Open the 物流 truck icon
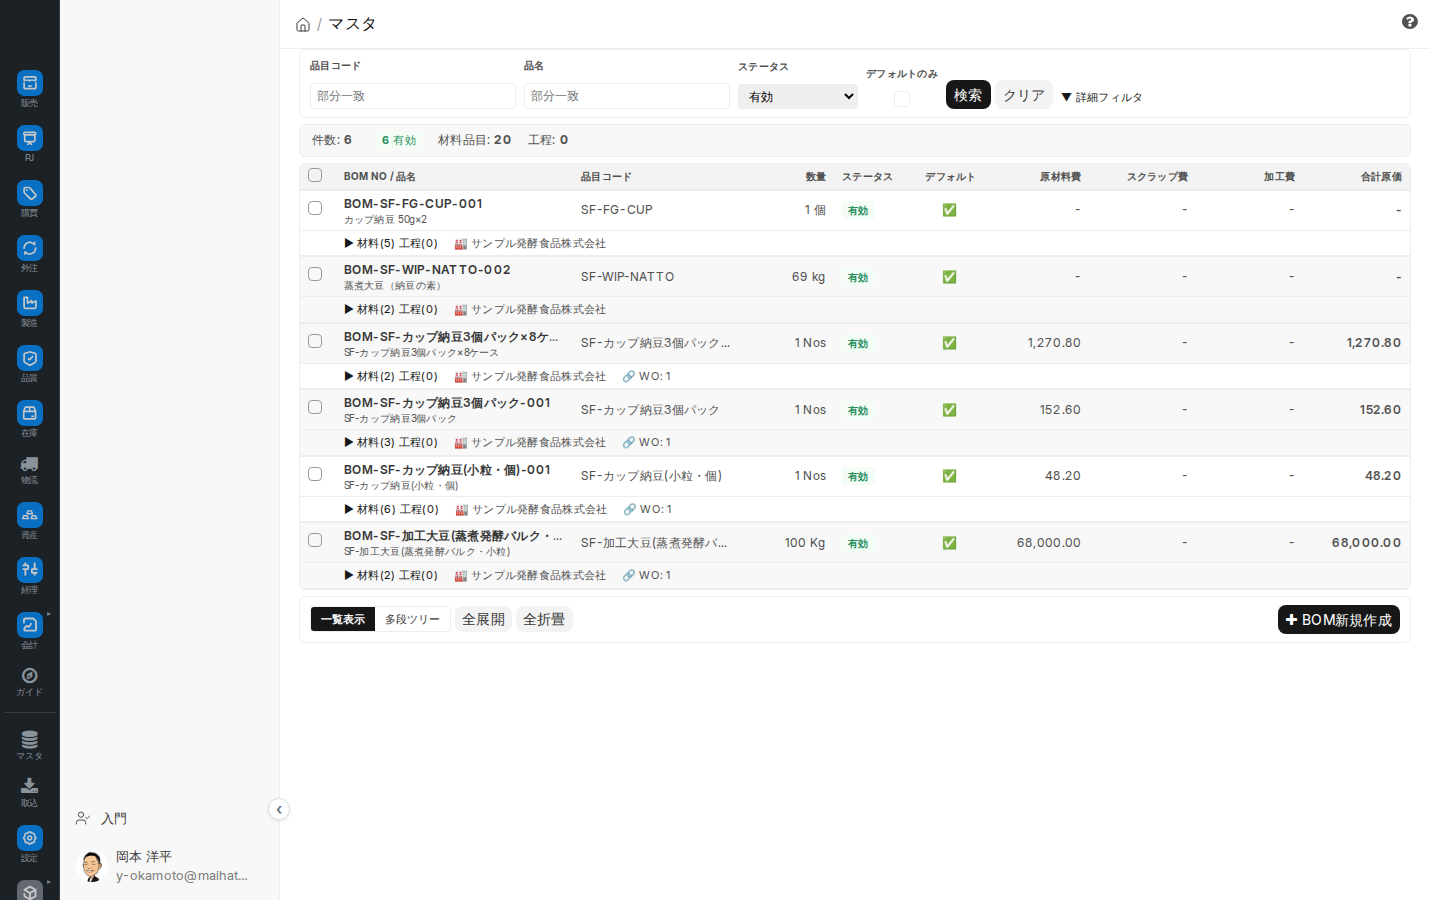1440x900 pixels. [30, 464]
